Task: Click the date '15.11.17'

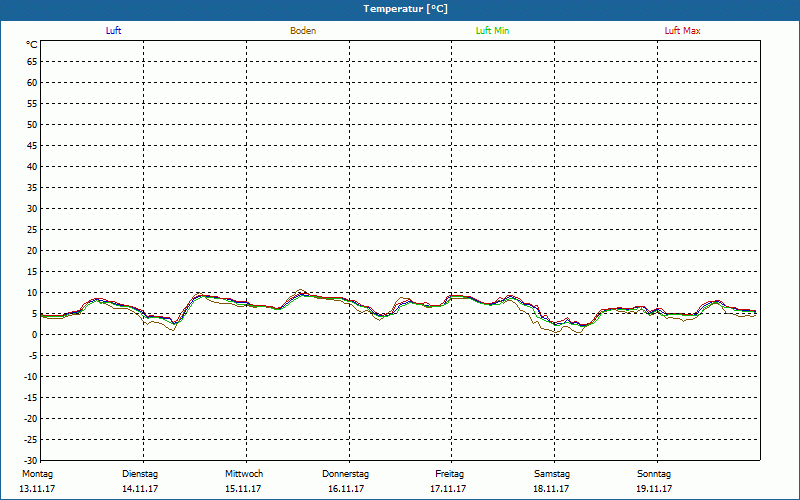Action: coord(243,489)
